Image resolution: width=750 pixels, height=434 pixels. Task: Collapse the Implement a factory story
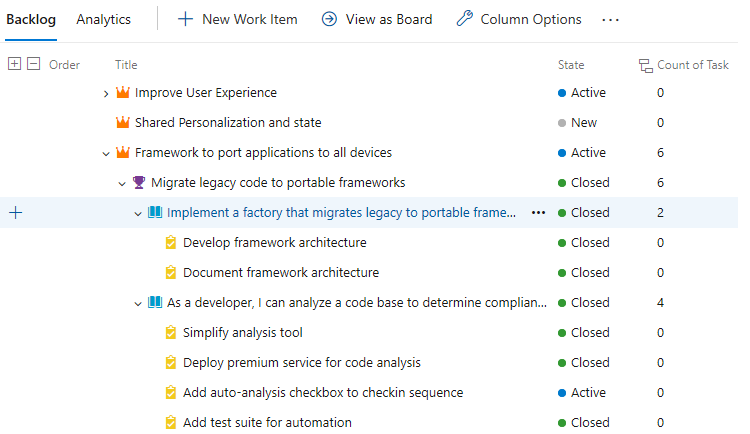[138, 214]
